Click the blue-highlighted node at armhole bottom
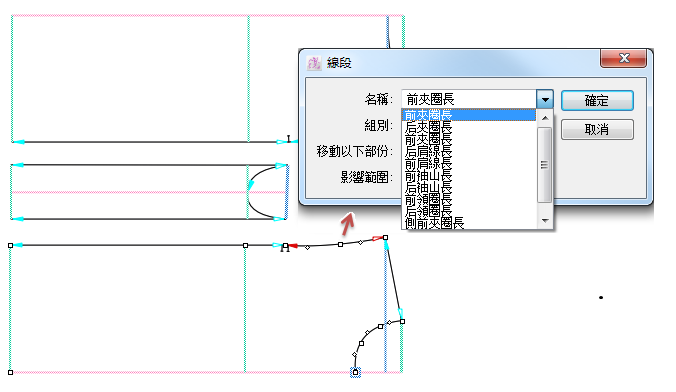Image resolution: width=676 pixels, height=392 pixels. [x=355, y=372]
